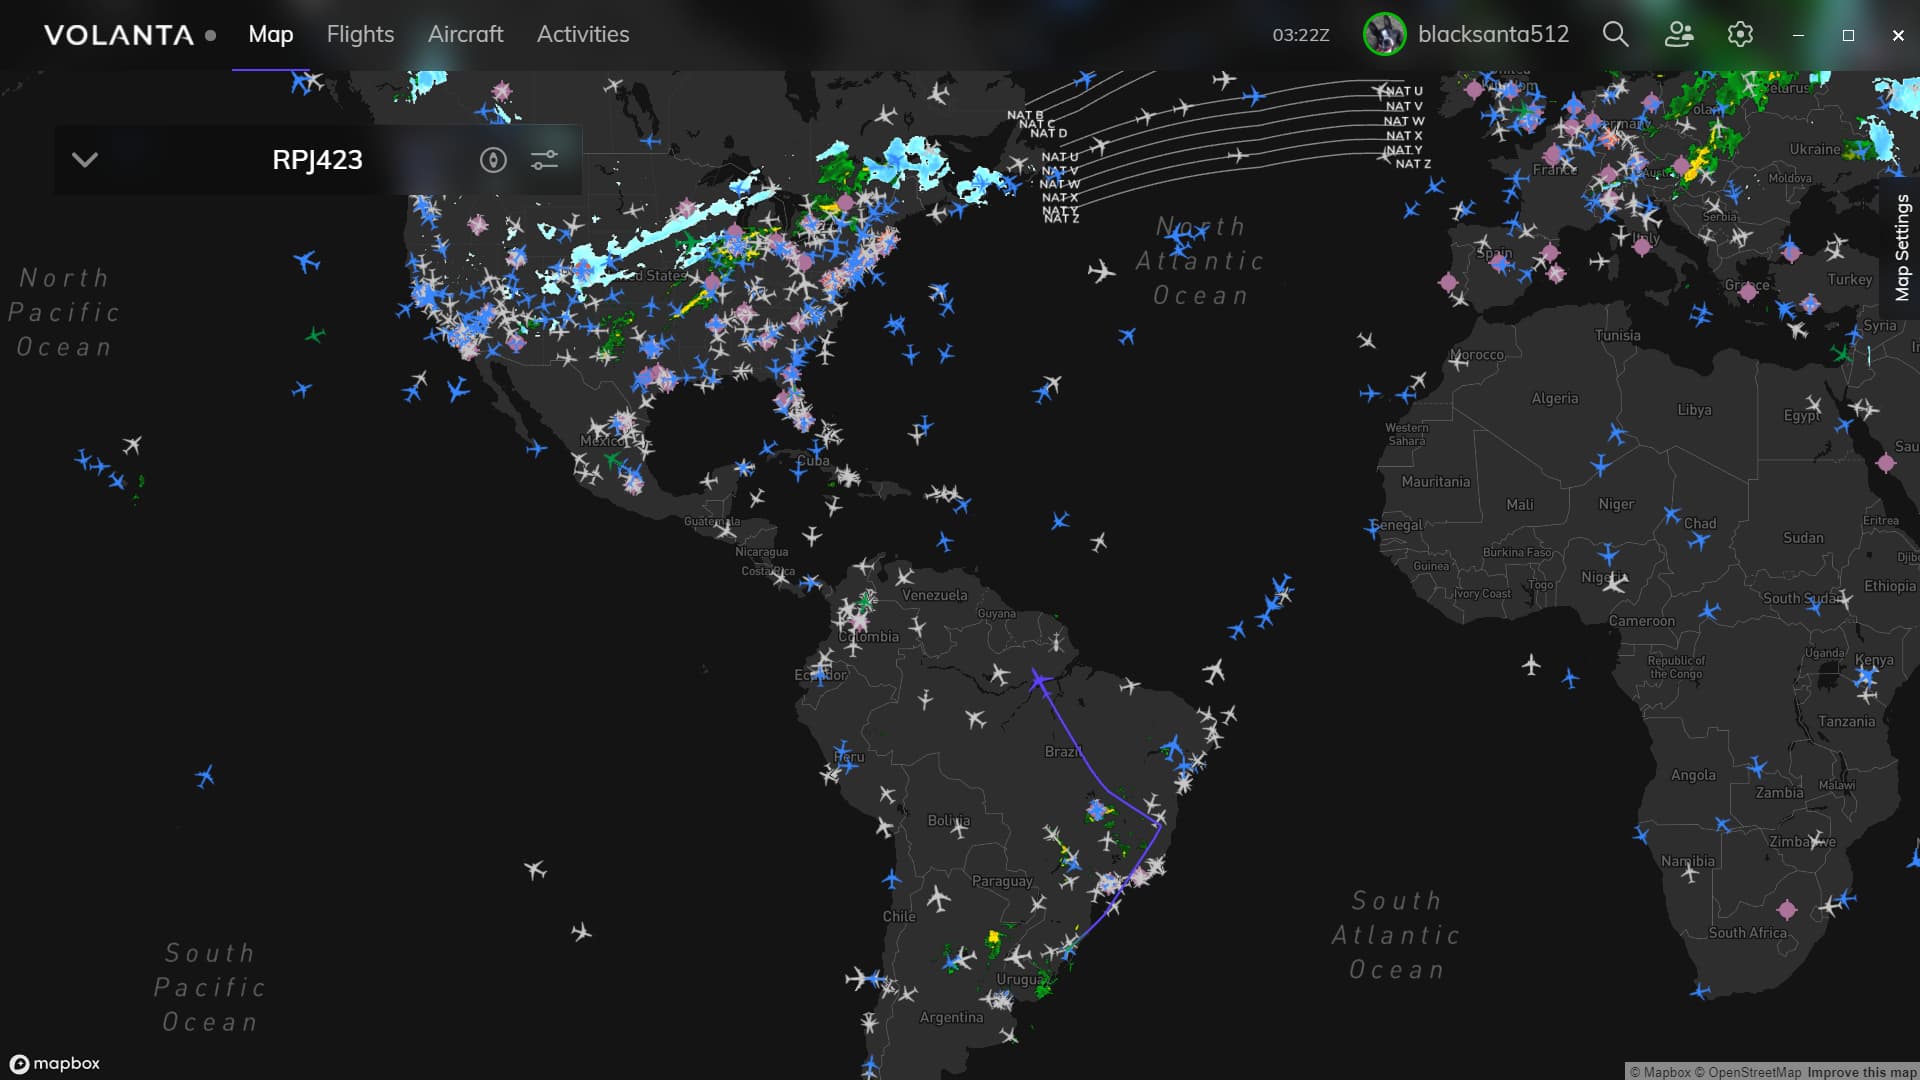Viewport: 1920px width, 1080px height.
Task: Switch to the Flights tab
Action: (x=359, y=34)
